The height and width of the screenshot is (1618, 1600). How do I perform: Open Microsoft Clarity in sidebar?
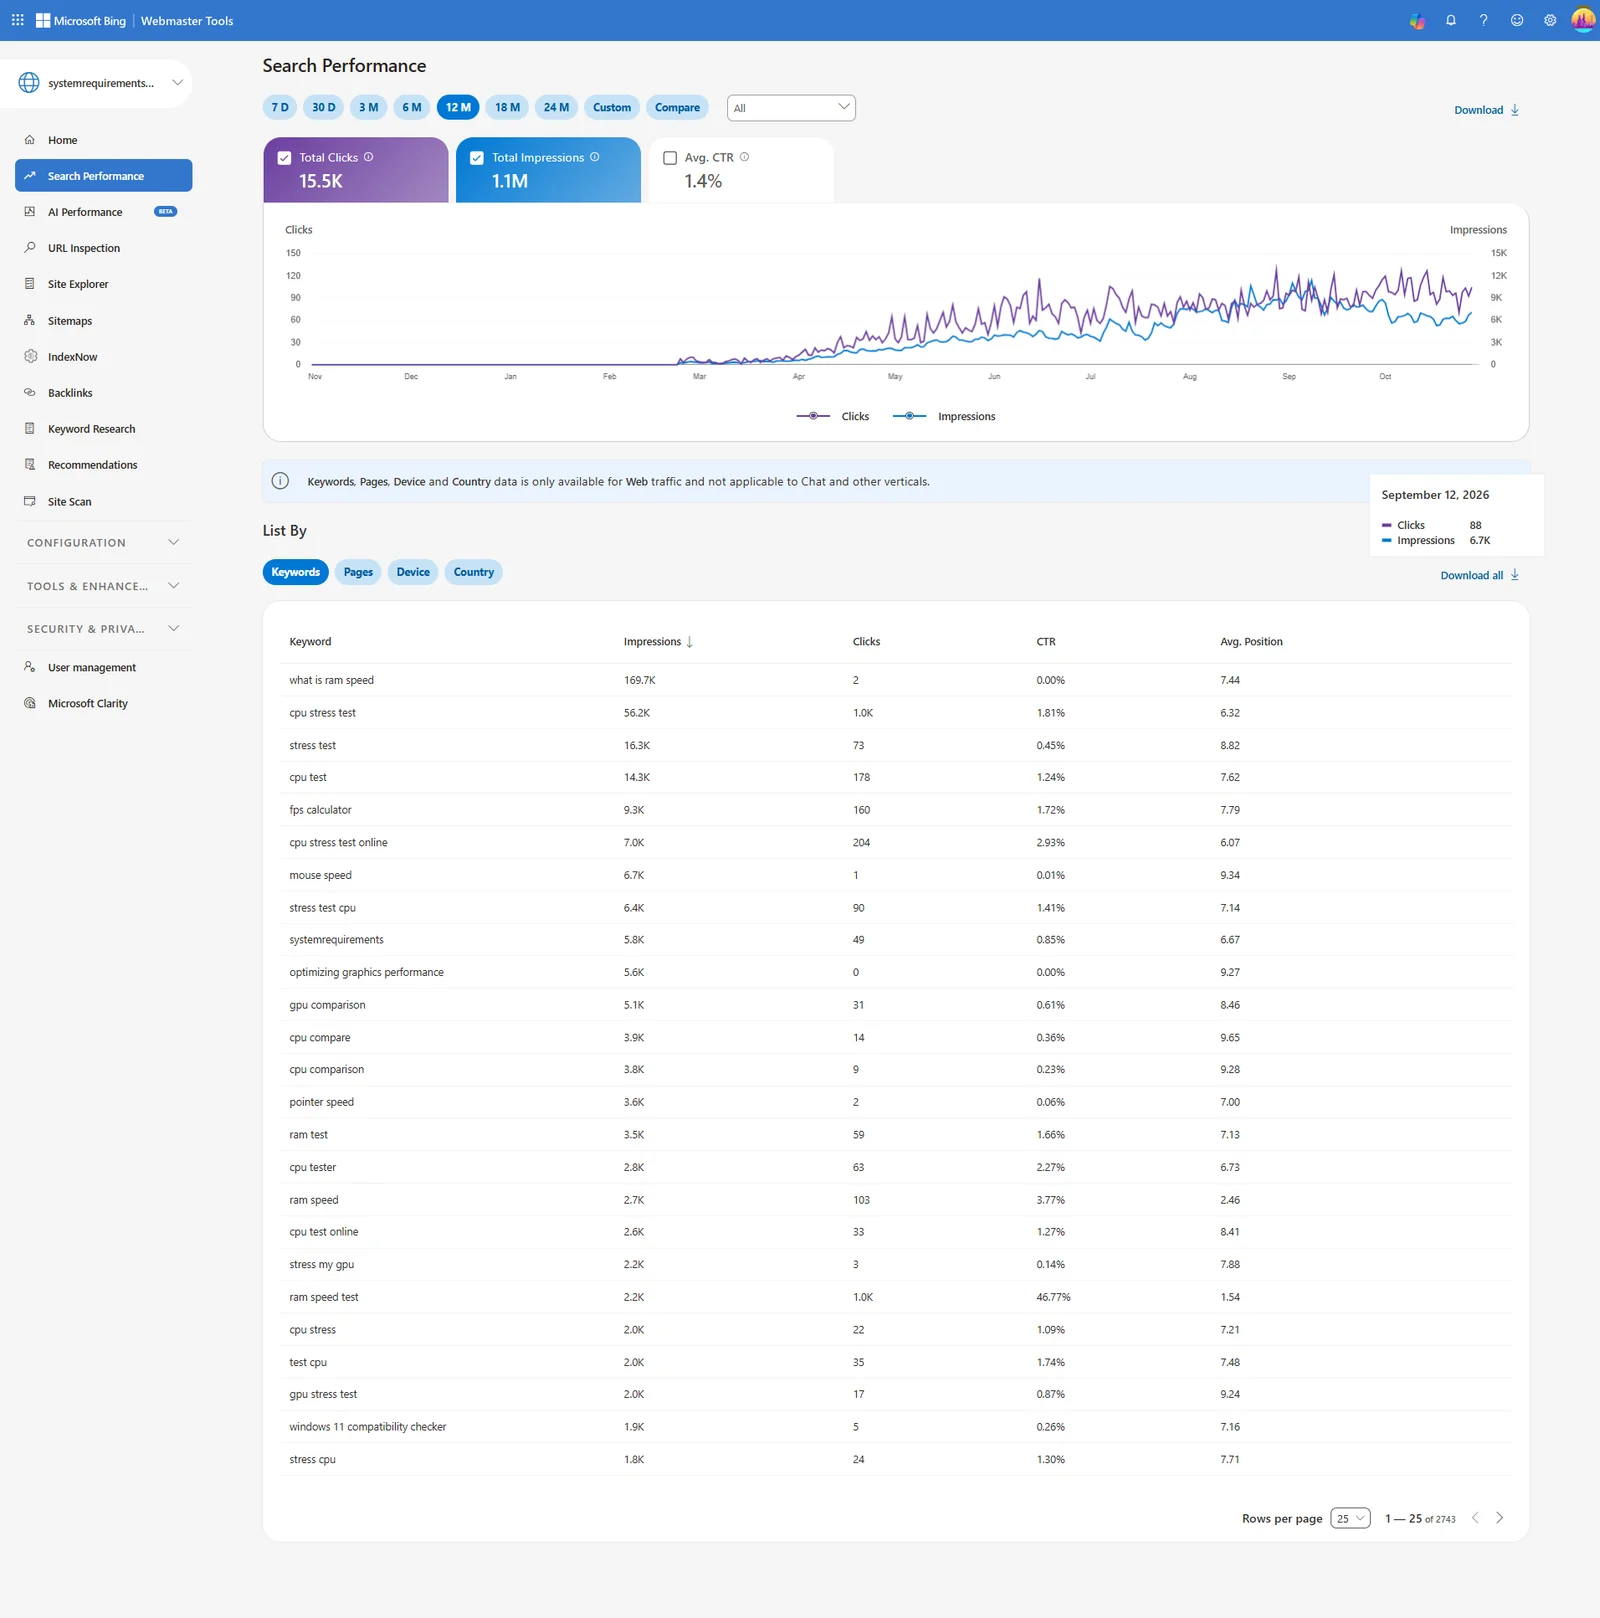pos(103,703)
